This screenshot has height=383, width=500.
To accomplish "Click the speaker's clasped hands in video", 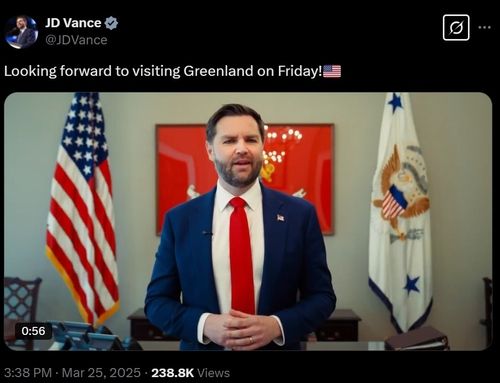I will click(243, 329).
